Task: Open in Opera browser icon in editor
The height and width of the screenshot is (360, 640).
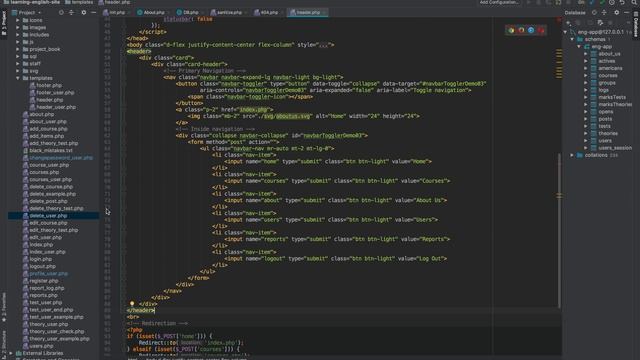Action: pyautogui.click(x=541, y=30)
